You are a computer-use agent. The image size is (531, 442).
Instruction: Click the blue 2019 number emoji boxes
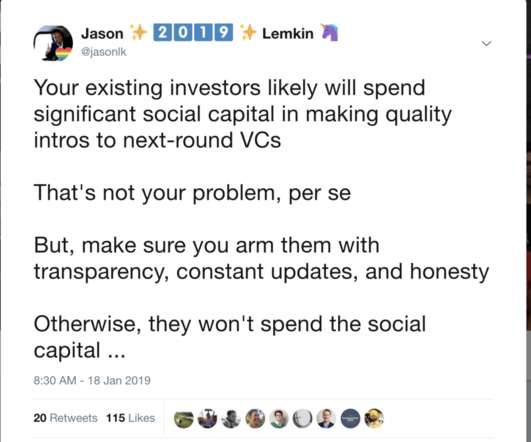pos(193,33)
